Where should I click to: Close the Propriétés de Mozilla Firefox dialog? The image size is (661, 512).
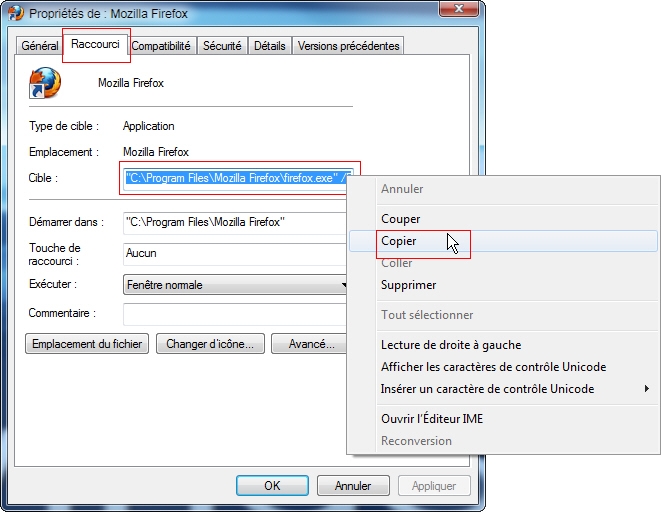[459, 8]
